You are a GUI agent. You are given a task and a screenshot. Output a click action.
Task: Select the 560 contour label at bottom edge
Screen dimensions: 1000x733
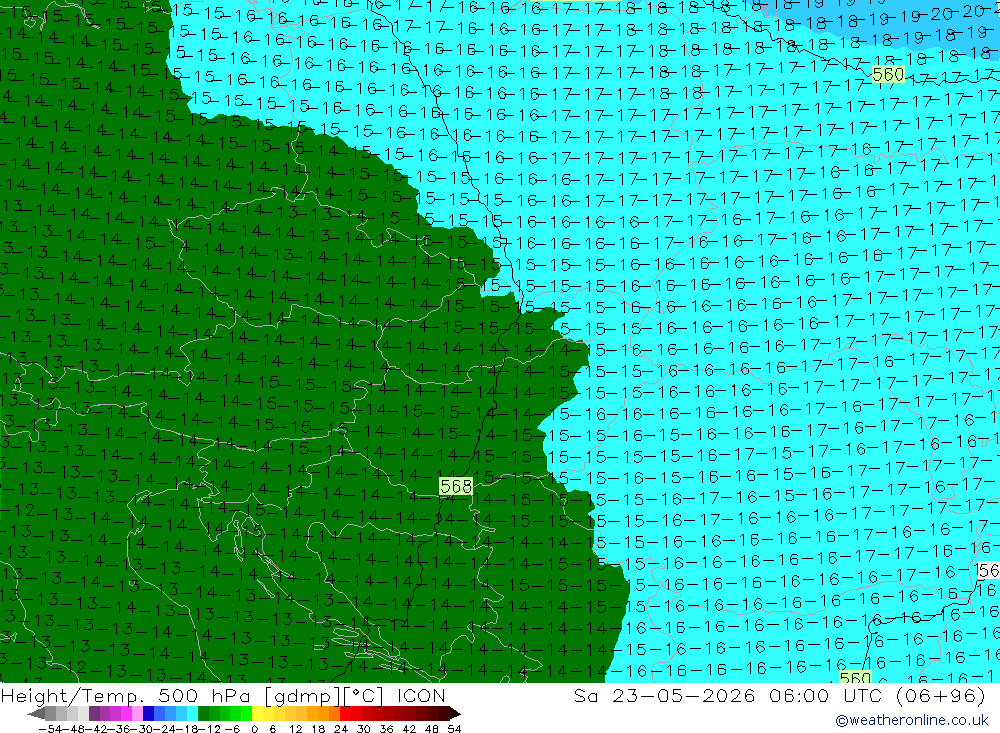pos(855,677)
